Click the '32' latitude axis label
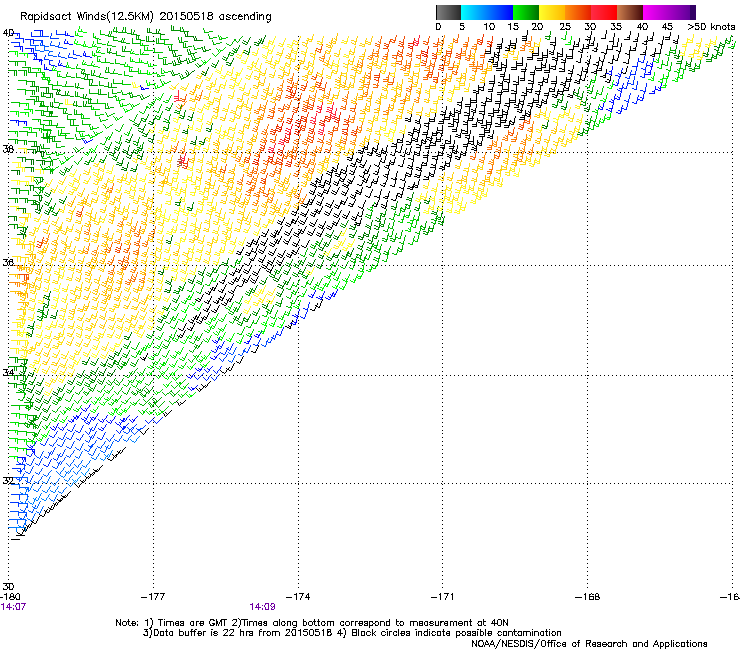740x650 pixels. 8,481
